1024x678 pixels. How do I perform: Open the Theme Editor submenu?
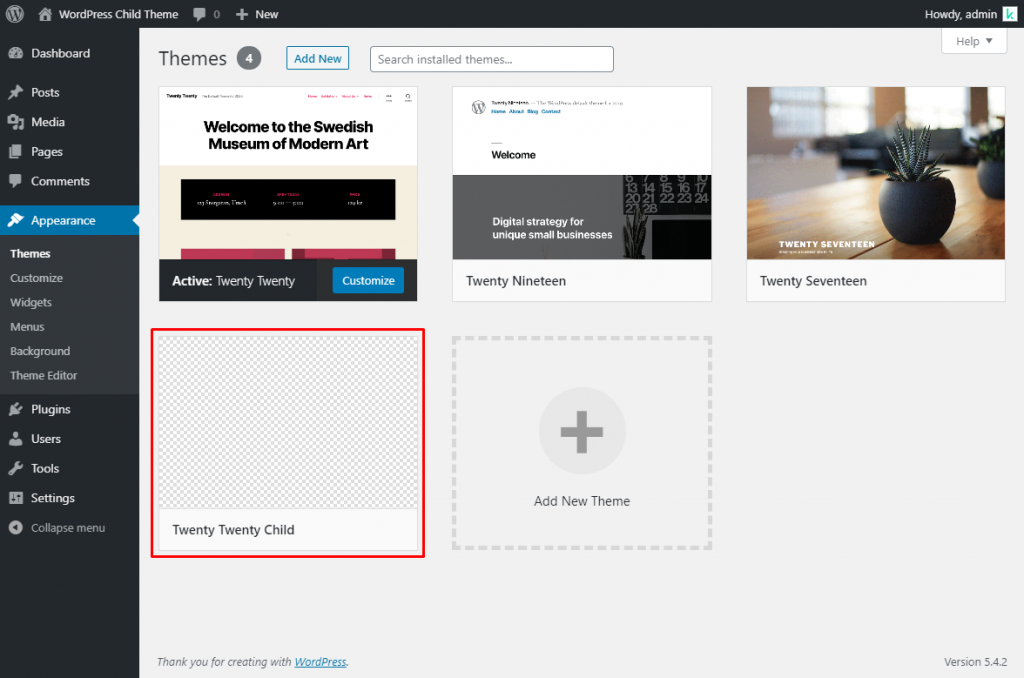(44, 376)
